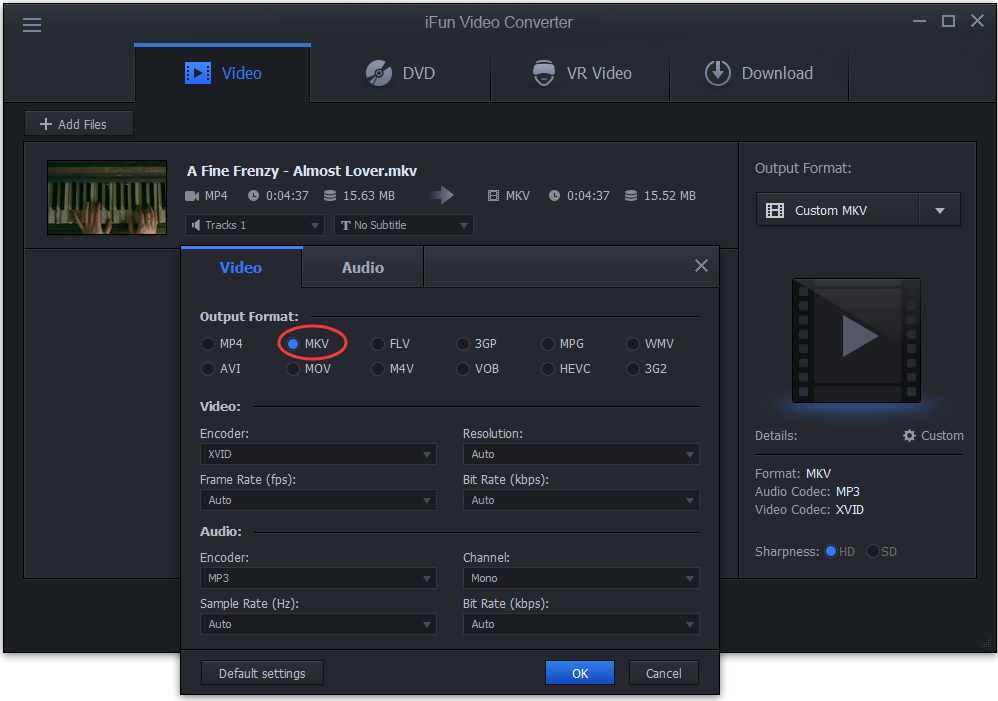Set sharpness to SD
This screenshot has height=701, width=998.
pos(873,551)
